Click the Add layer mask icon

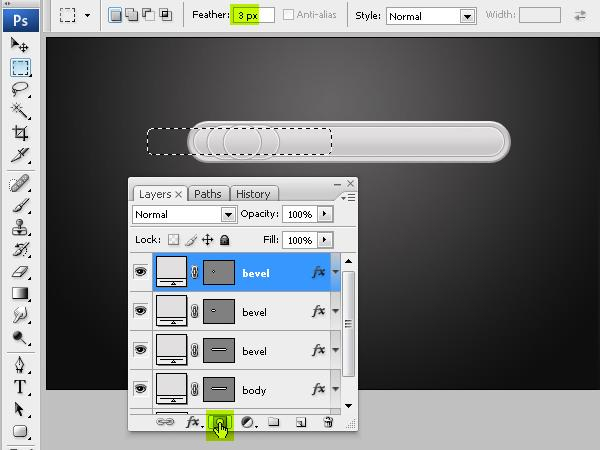tap(220, 422)
